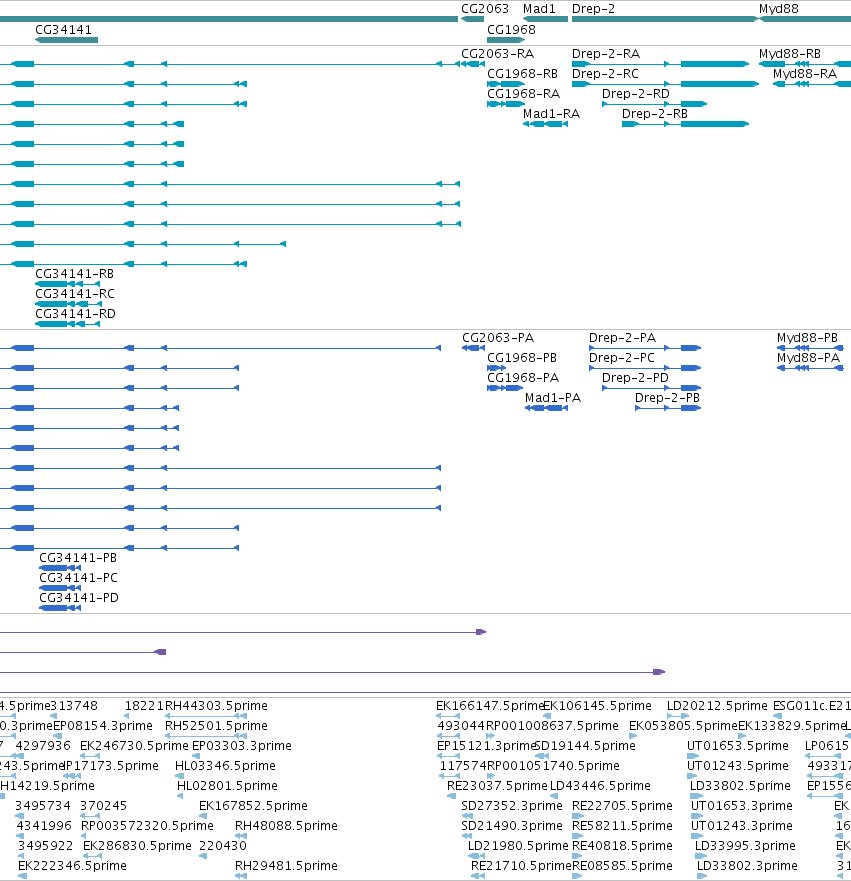Select EST UT01653.3prime

(741, 806)
